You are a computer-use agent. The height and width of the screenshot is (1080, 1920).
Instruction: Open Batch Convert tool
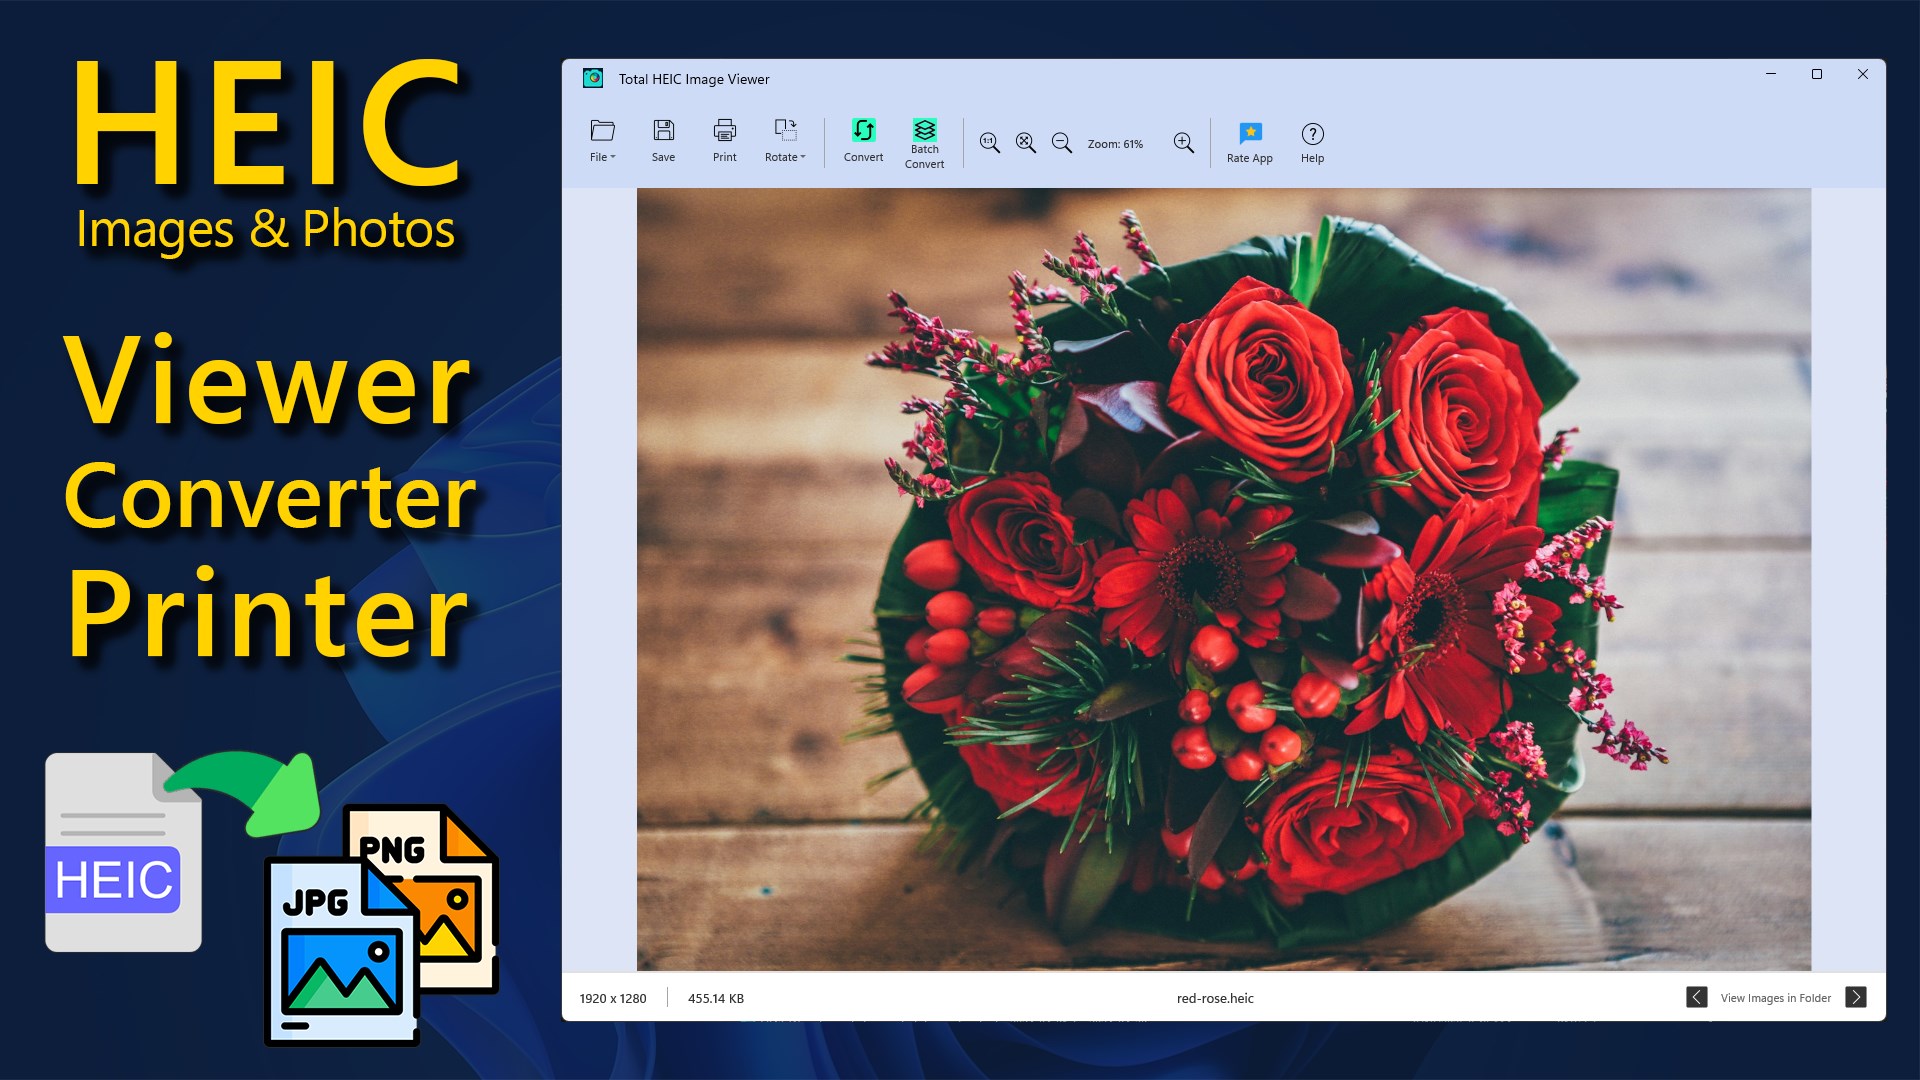(x=924, y=142)
